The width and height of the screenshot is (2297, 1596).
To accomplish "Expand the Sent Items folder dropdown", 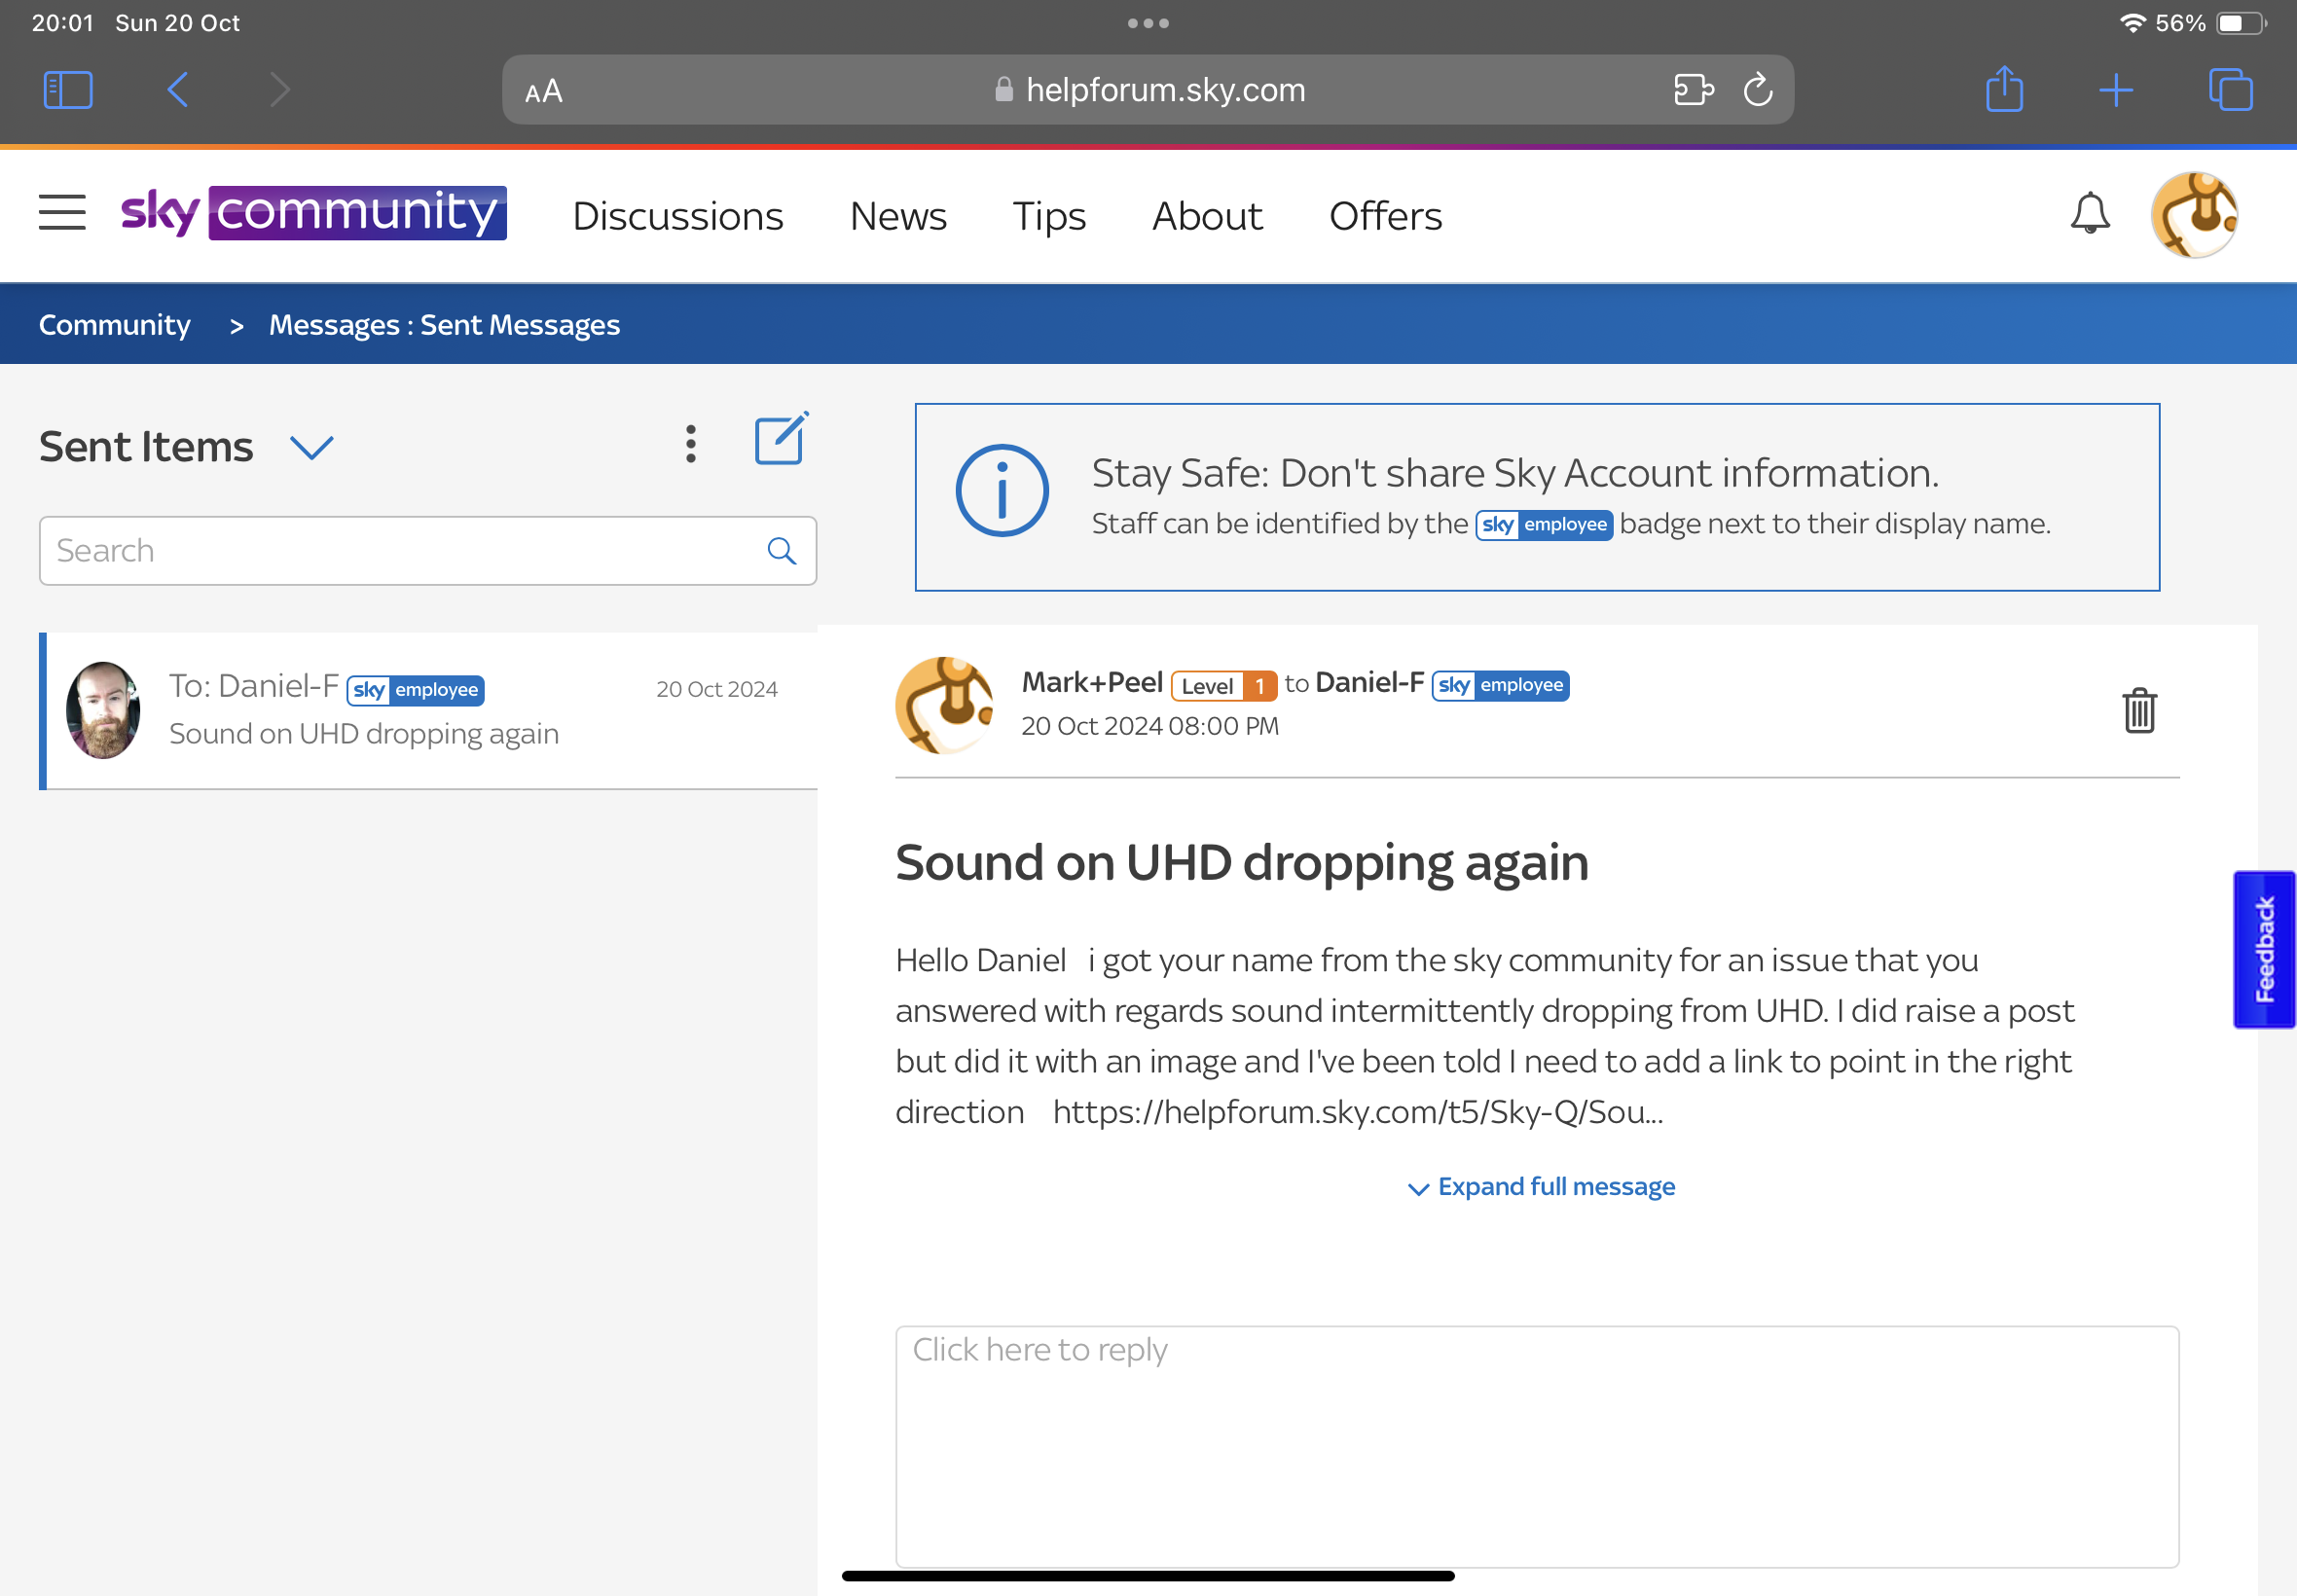I will click(x=311, y=447).
